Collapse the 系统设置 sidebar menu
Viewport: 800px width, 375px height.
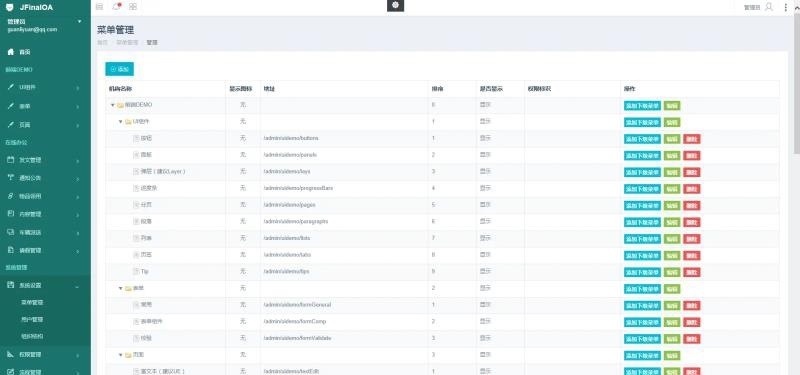45,286
